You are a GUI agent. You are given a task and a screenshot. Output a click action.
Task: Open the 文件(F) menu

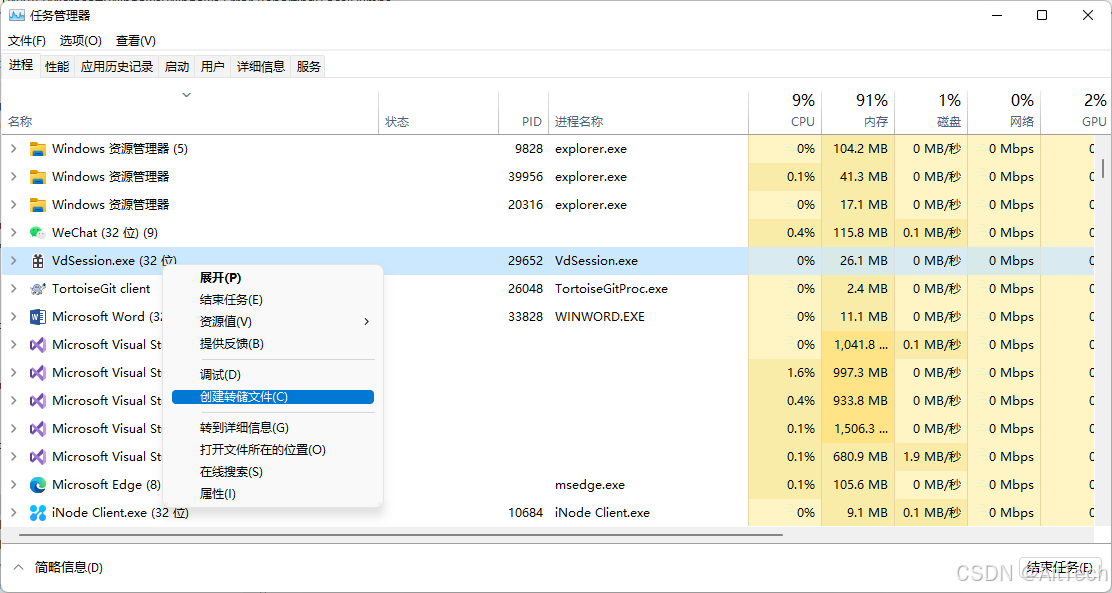pyautogui.click(x=27, y=41)
